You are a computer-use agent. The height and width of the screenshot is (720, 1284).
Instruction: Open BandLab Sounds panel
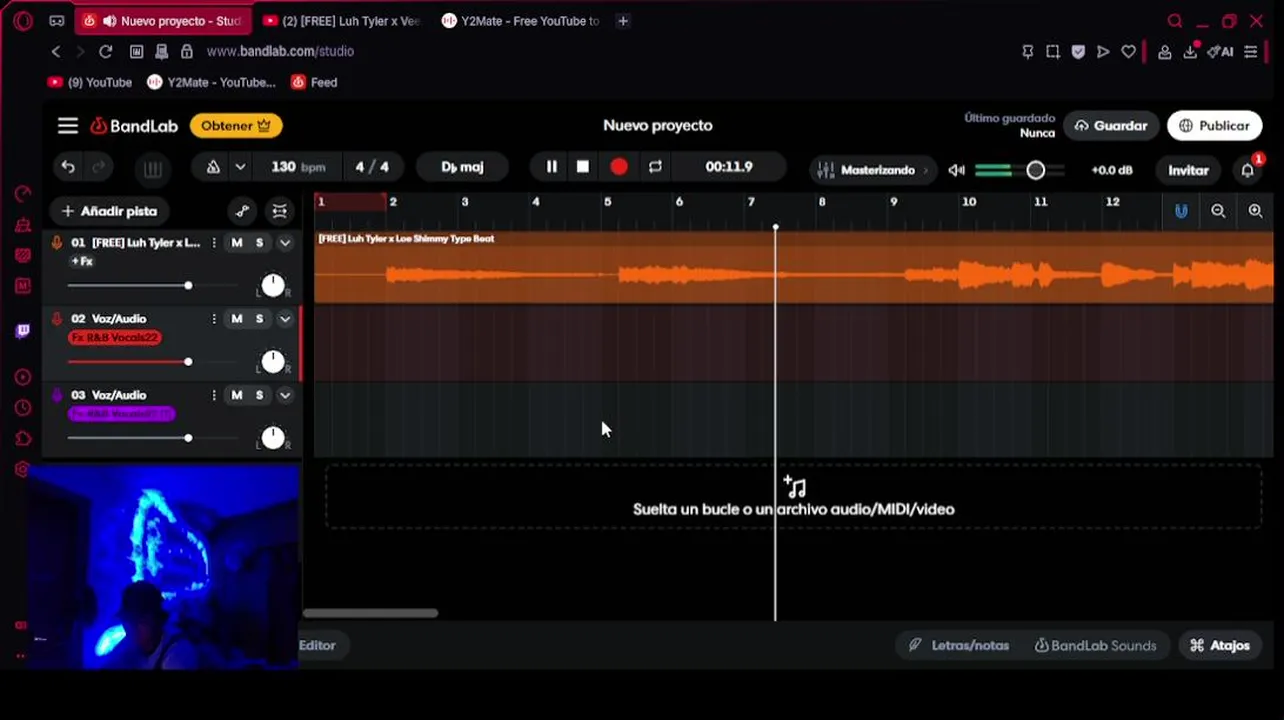pos(1095,646)
